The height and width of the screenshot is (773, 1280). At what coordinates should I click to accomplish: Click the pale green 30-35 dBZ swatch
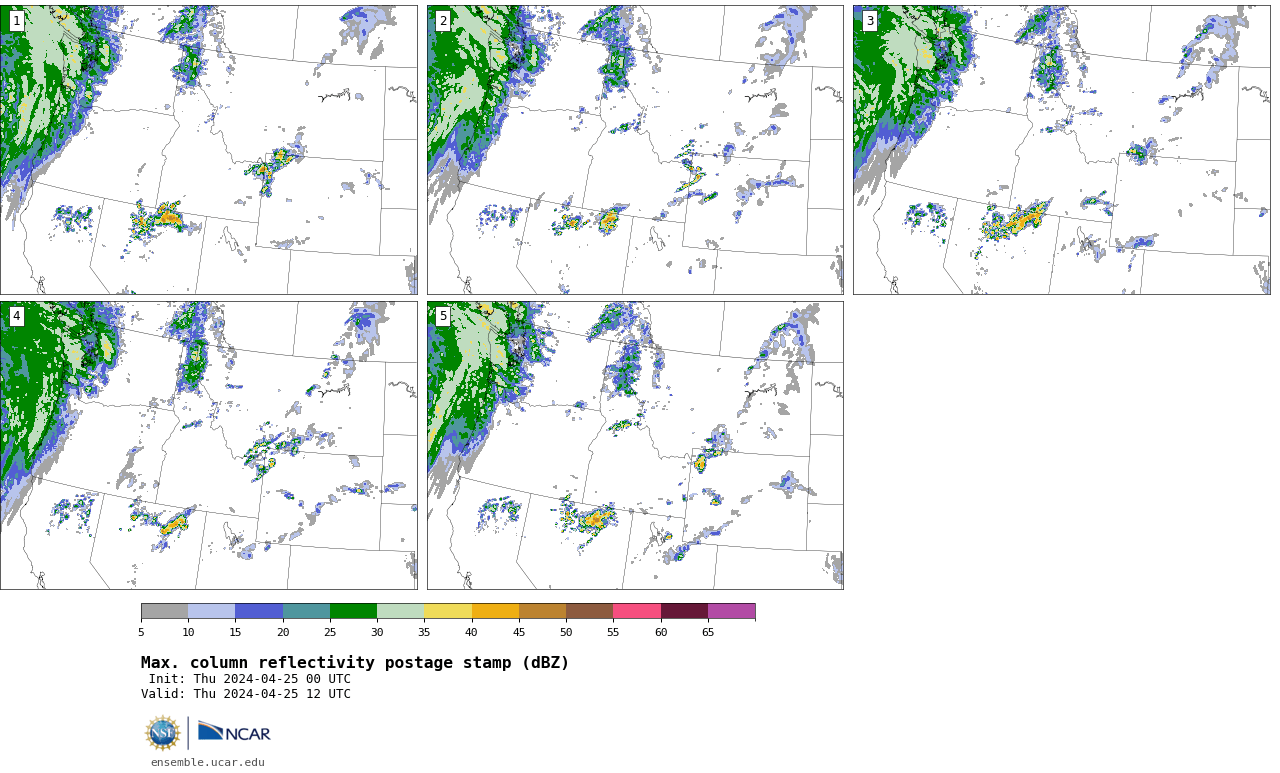[400, 611]
